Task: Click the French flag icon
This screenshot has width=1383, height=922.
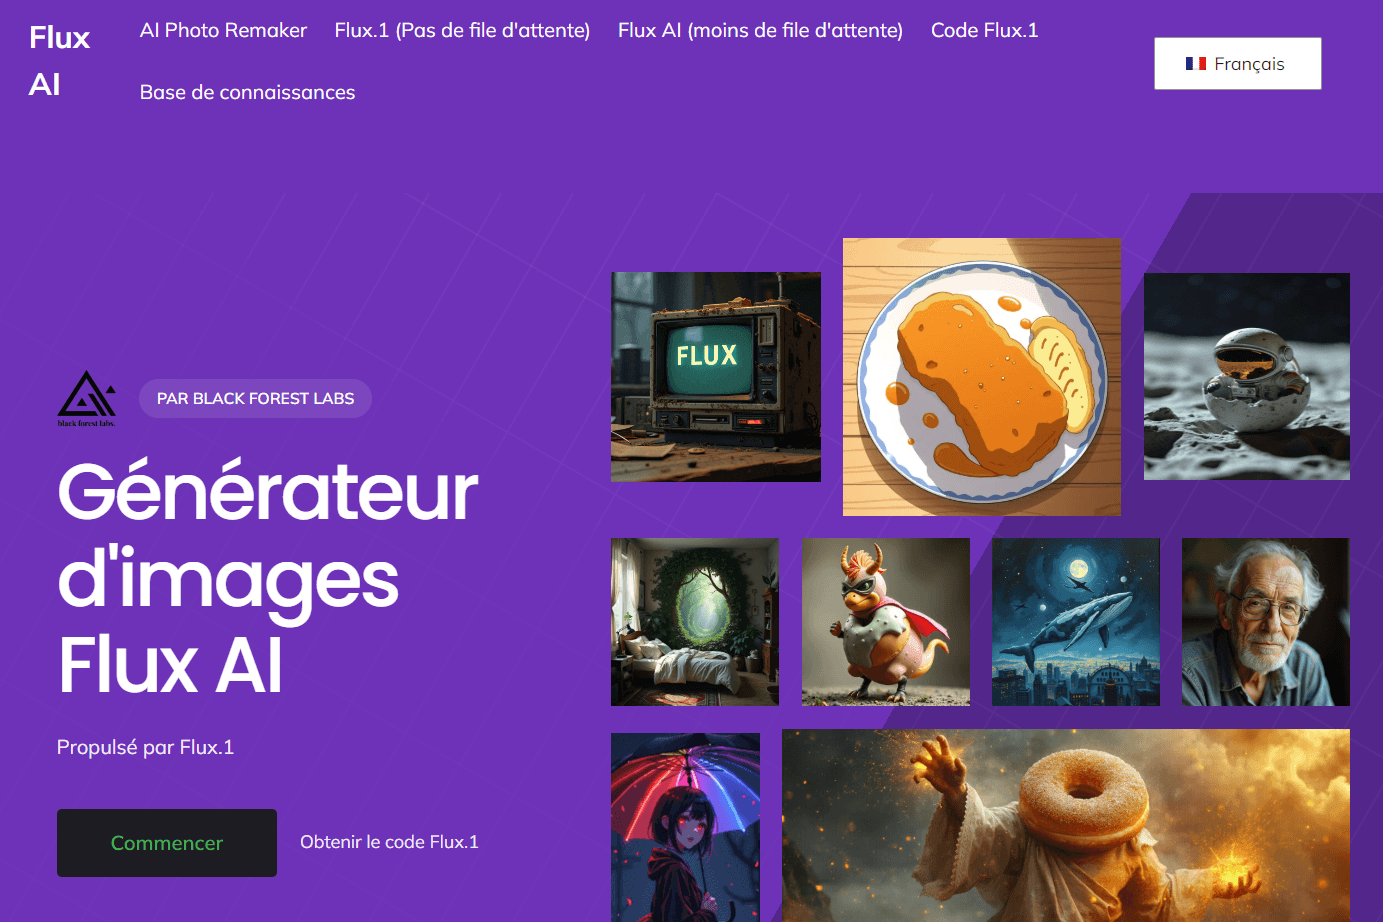Action: pos(1196,64)
